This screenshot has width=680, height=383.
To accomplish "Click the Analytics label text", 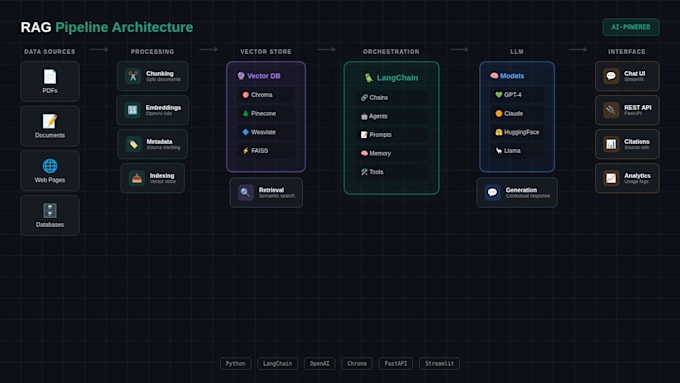I will [638, 176].
